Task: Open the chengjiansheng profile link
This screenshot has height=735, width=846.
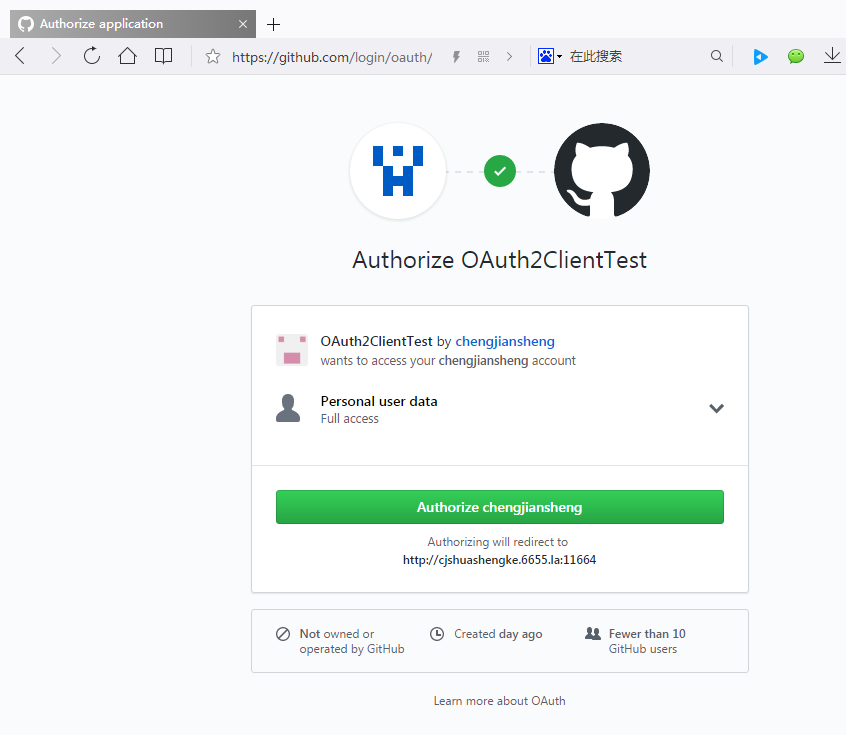Action: (x=504, y=341)
